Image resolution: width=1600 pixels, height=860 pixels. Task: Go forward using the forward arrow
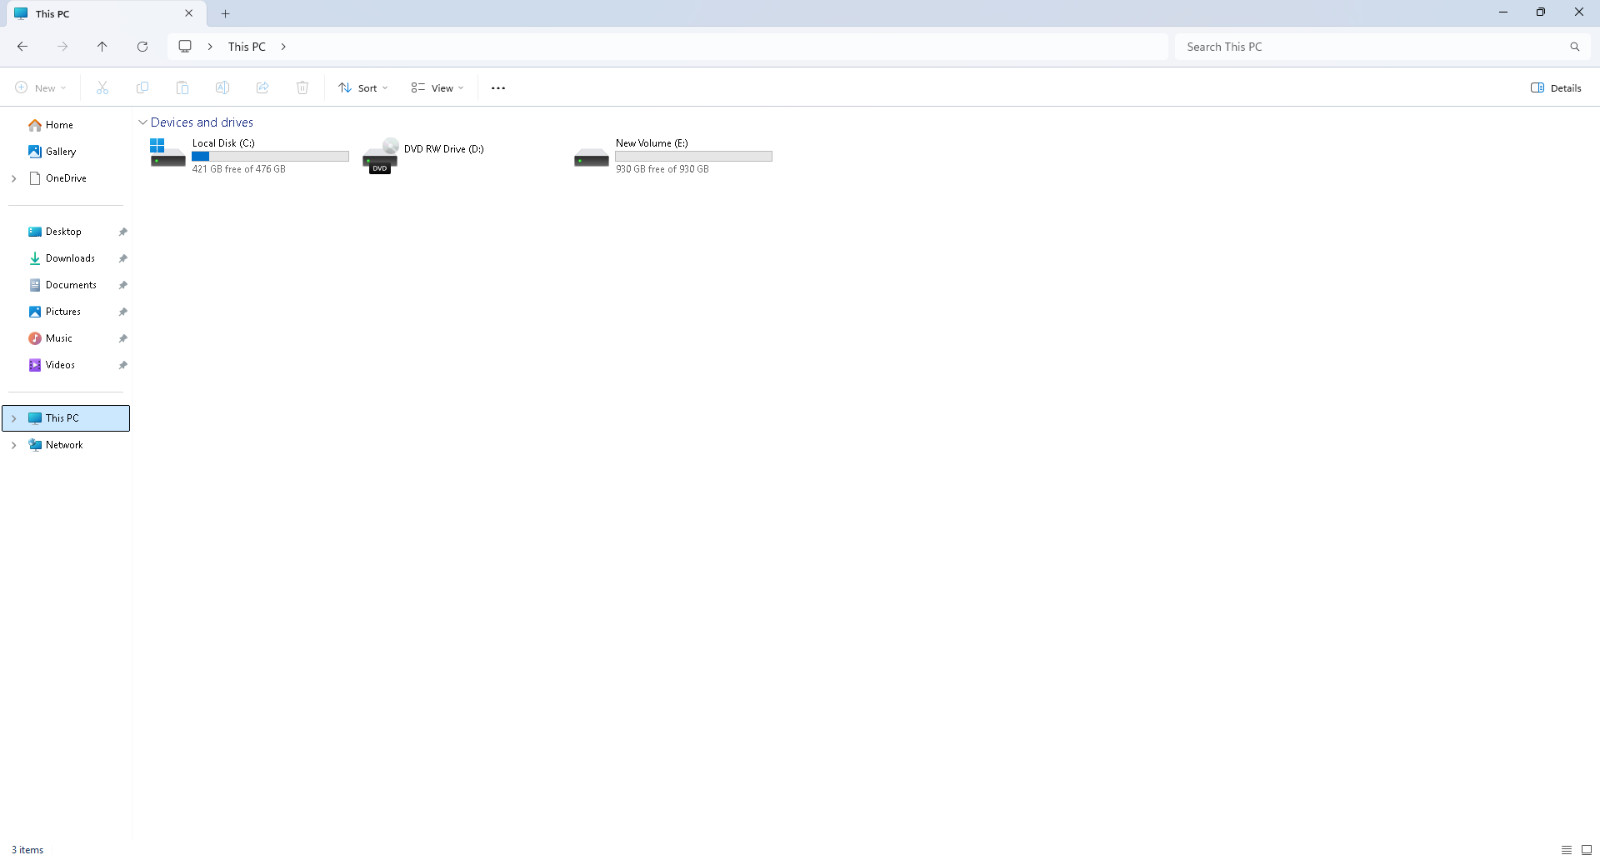(63, 47)
